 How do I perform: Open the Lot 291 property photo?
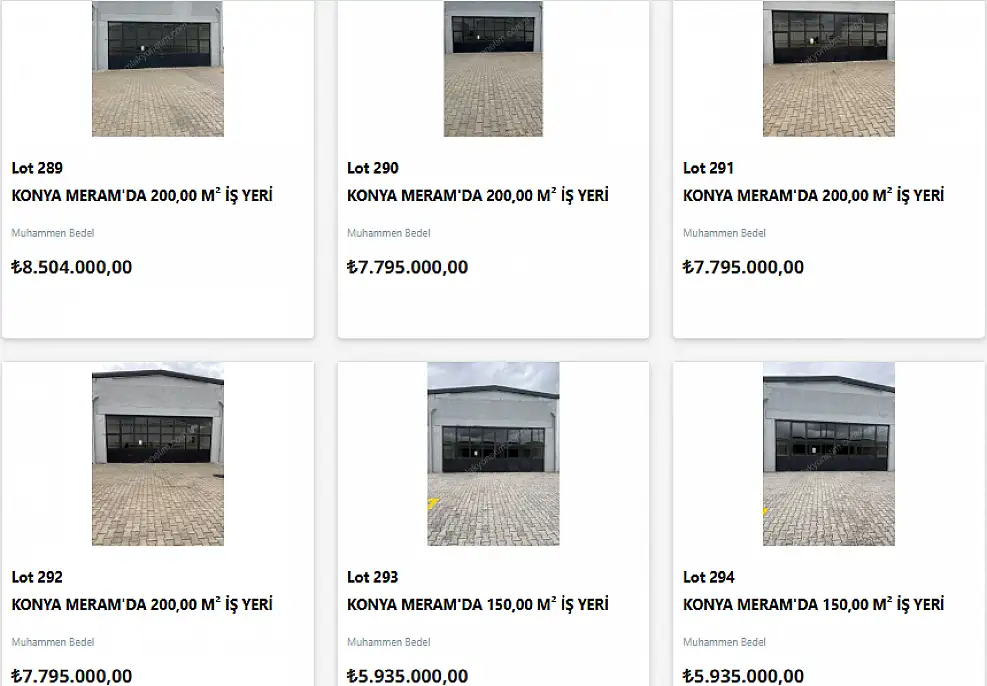[828, 69]
